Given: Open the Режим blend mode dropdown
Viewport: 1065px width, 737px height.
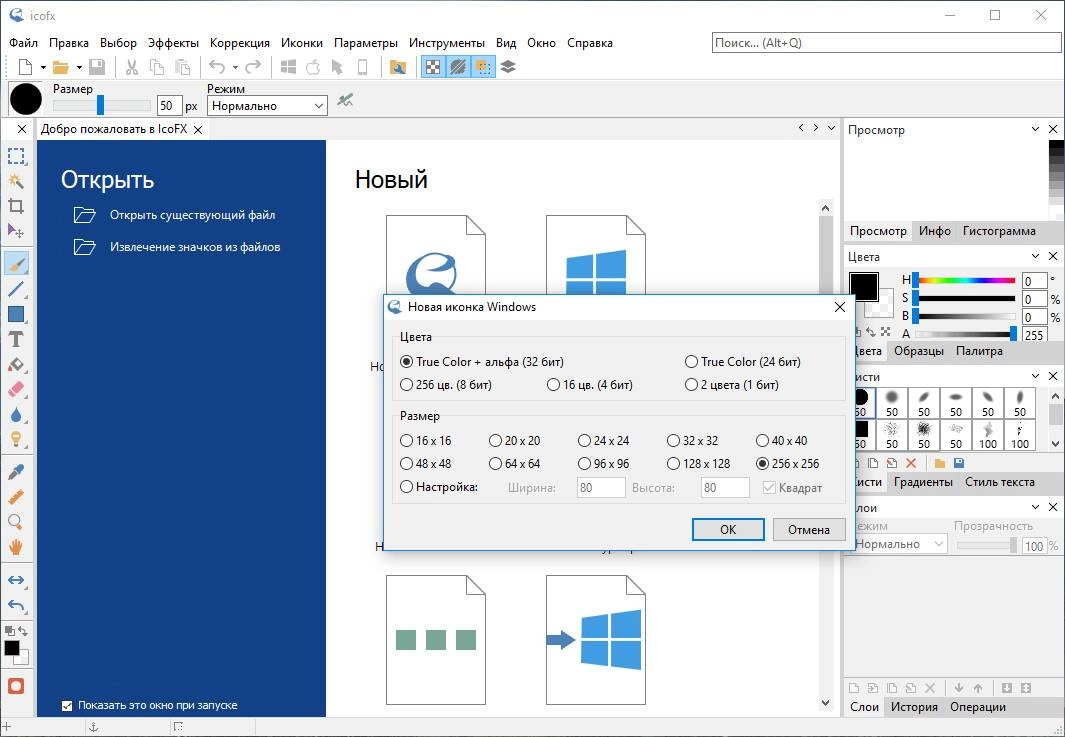Looking at the screenshot, I should 268,105.
